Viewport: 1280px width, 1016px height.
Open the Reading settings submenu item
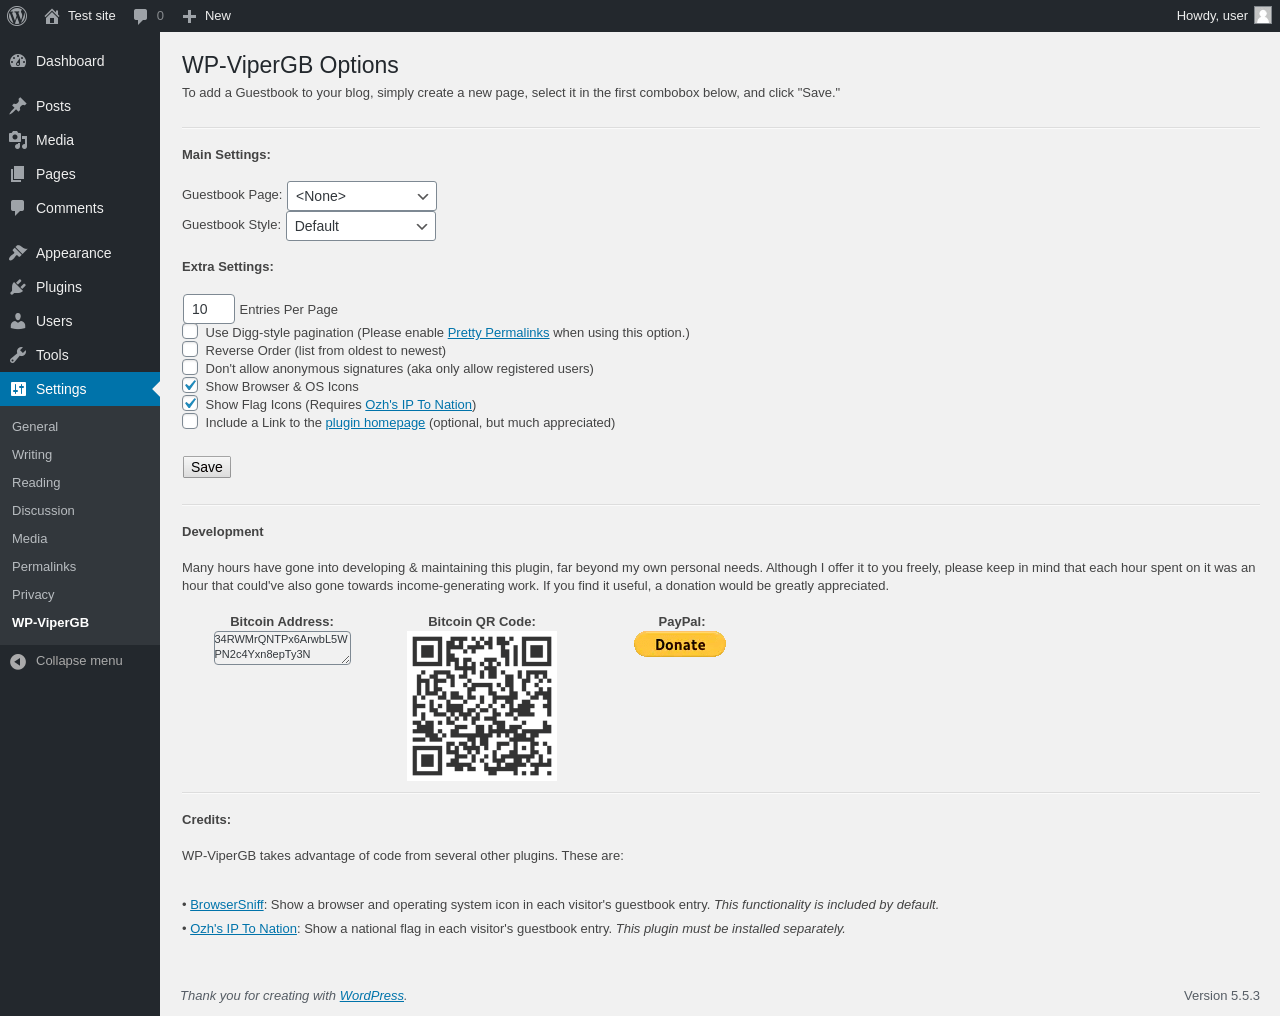(x=36, y=483)
